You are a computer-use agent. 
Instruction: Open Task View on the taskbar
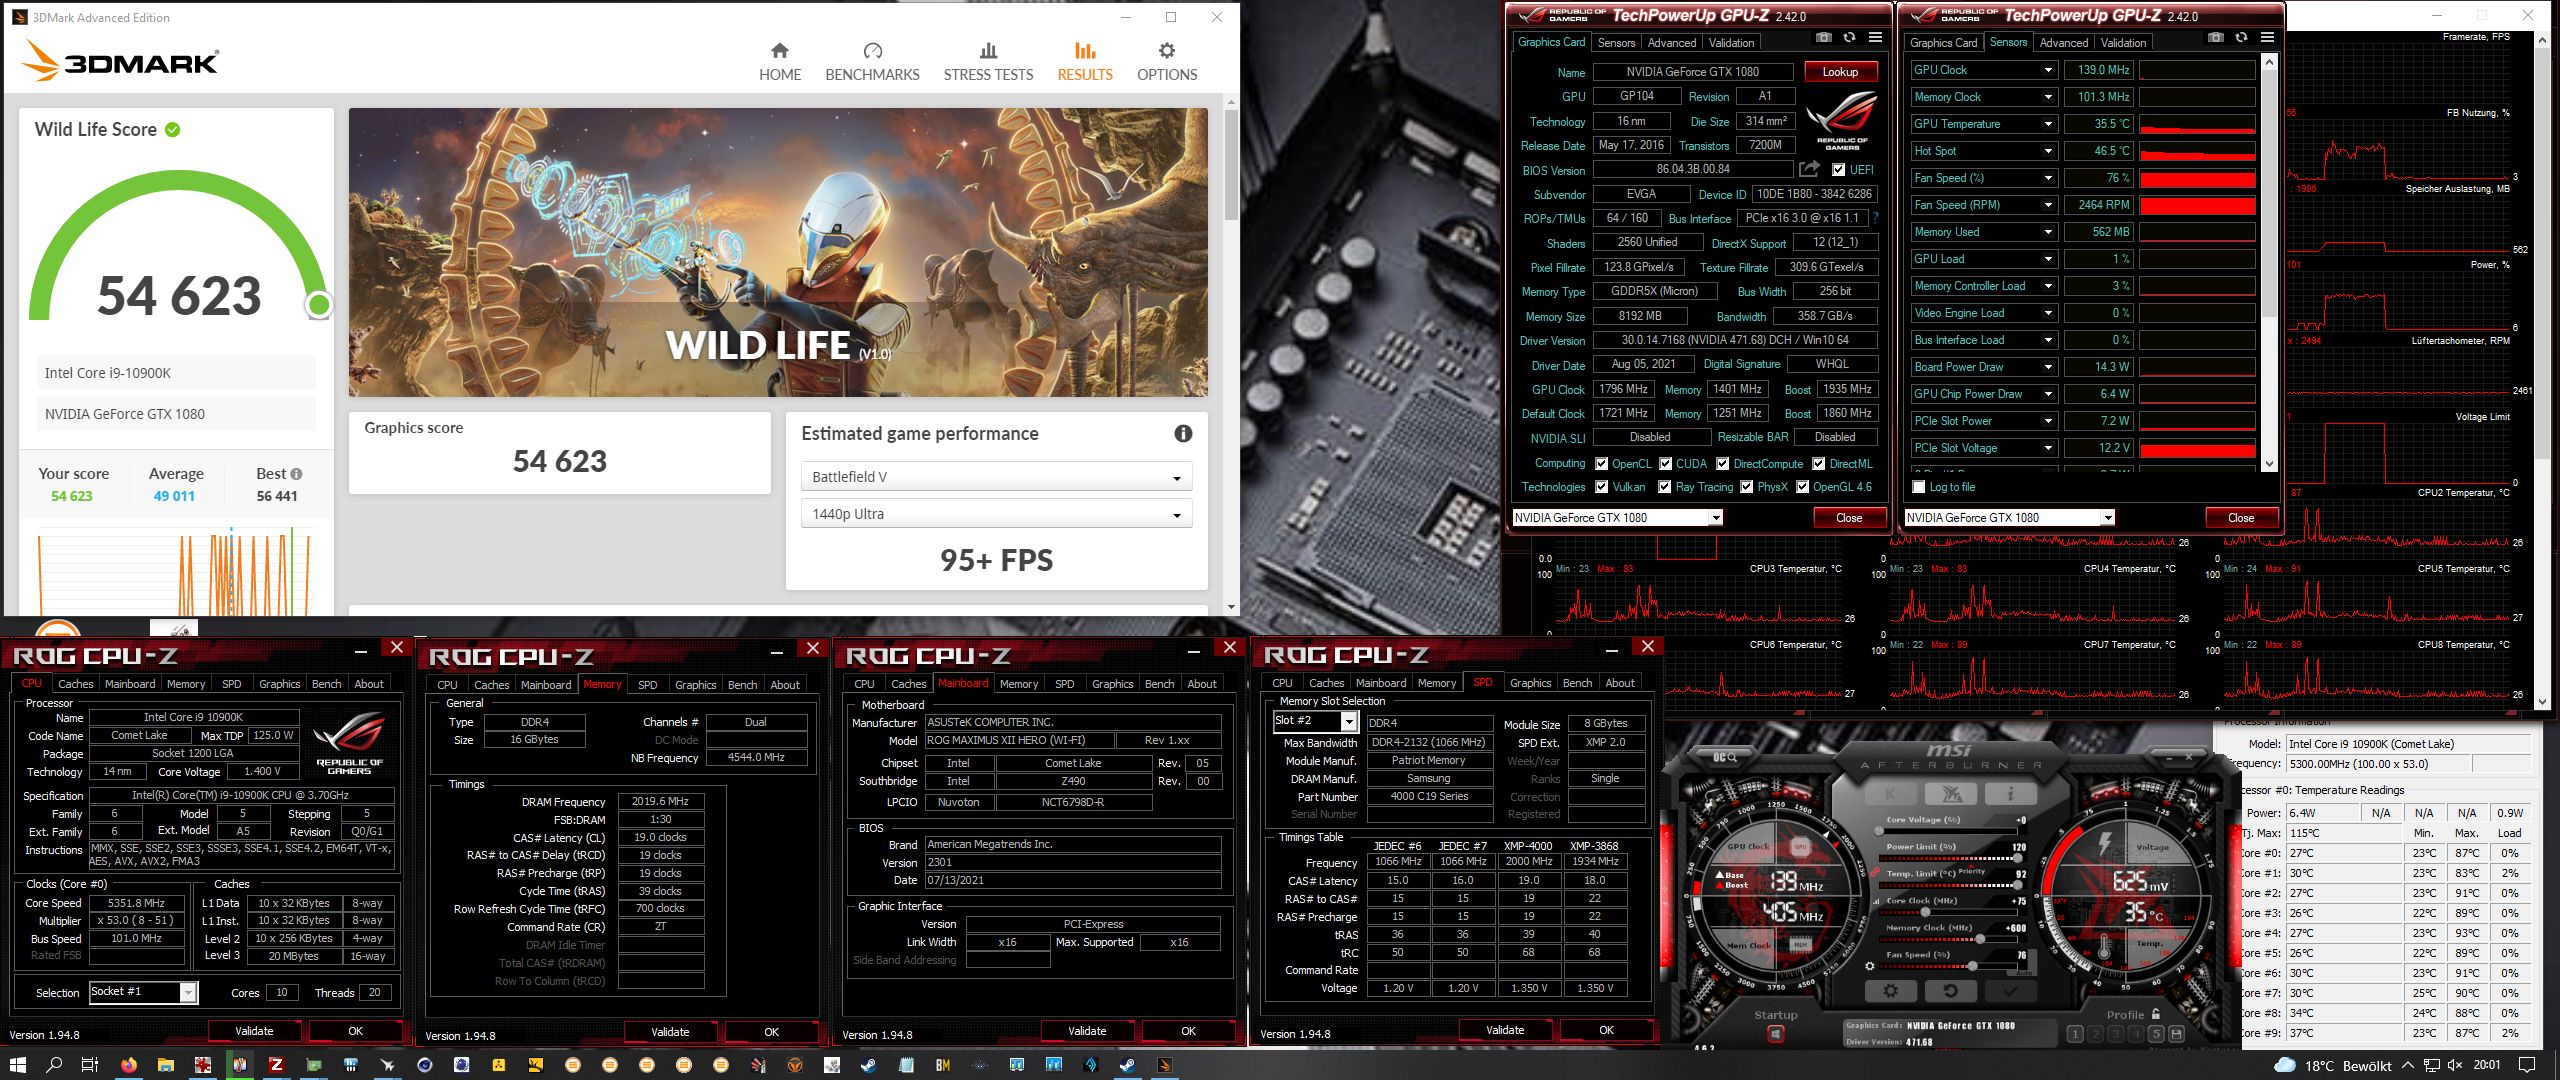pos(89,1065)
